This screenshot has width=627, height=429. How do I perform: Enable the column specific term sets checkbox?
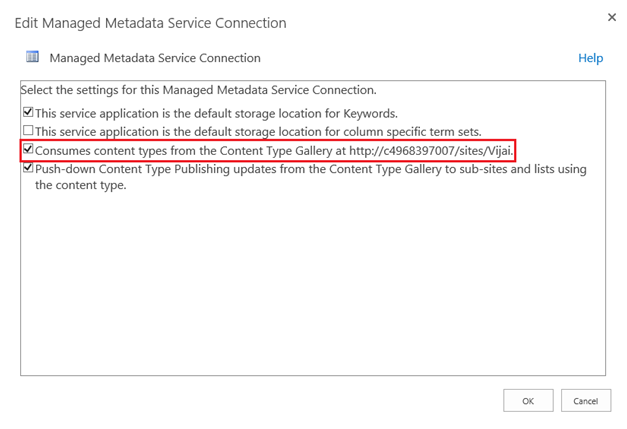(x=28, y=131)
